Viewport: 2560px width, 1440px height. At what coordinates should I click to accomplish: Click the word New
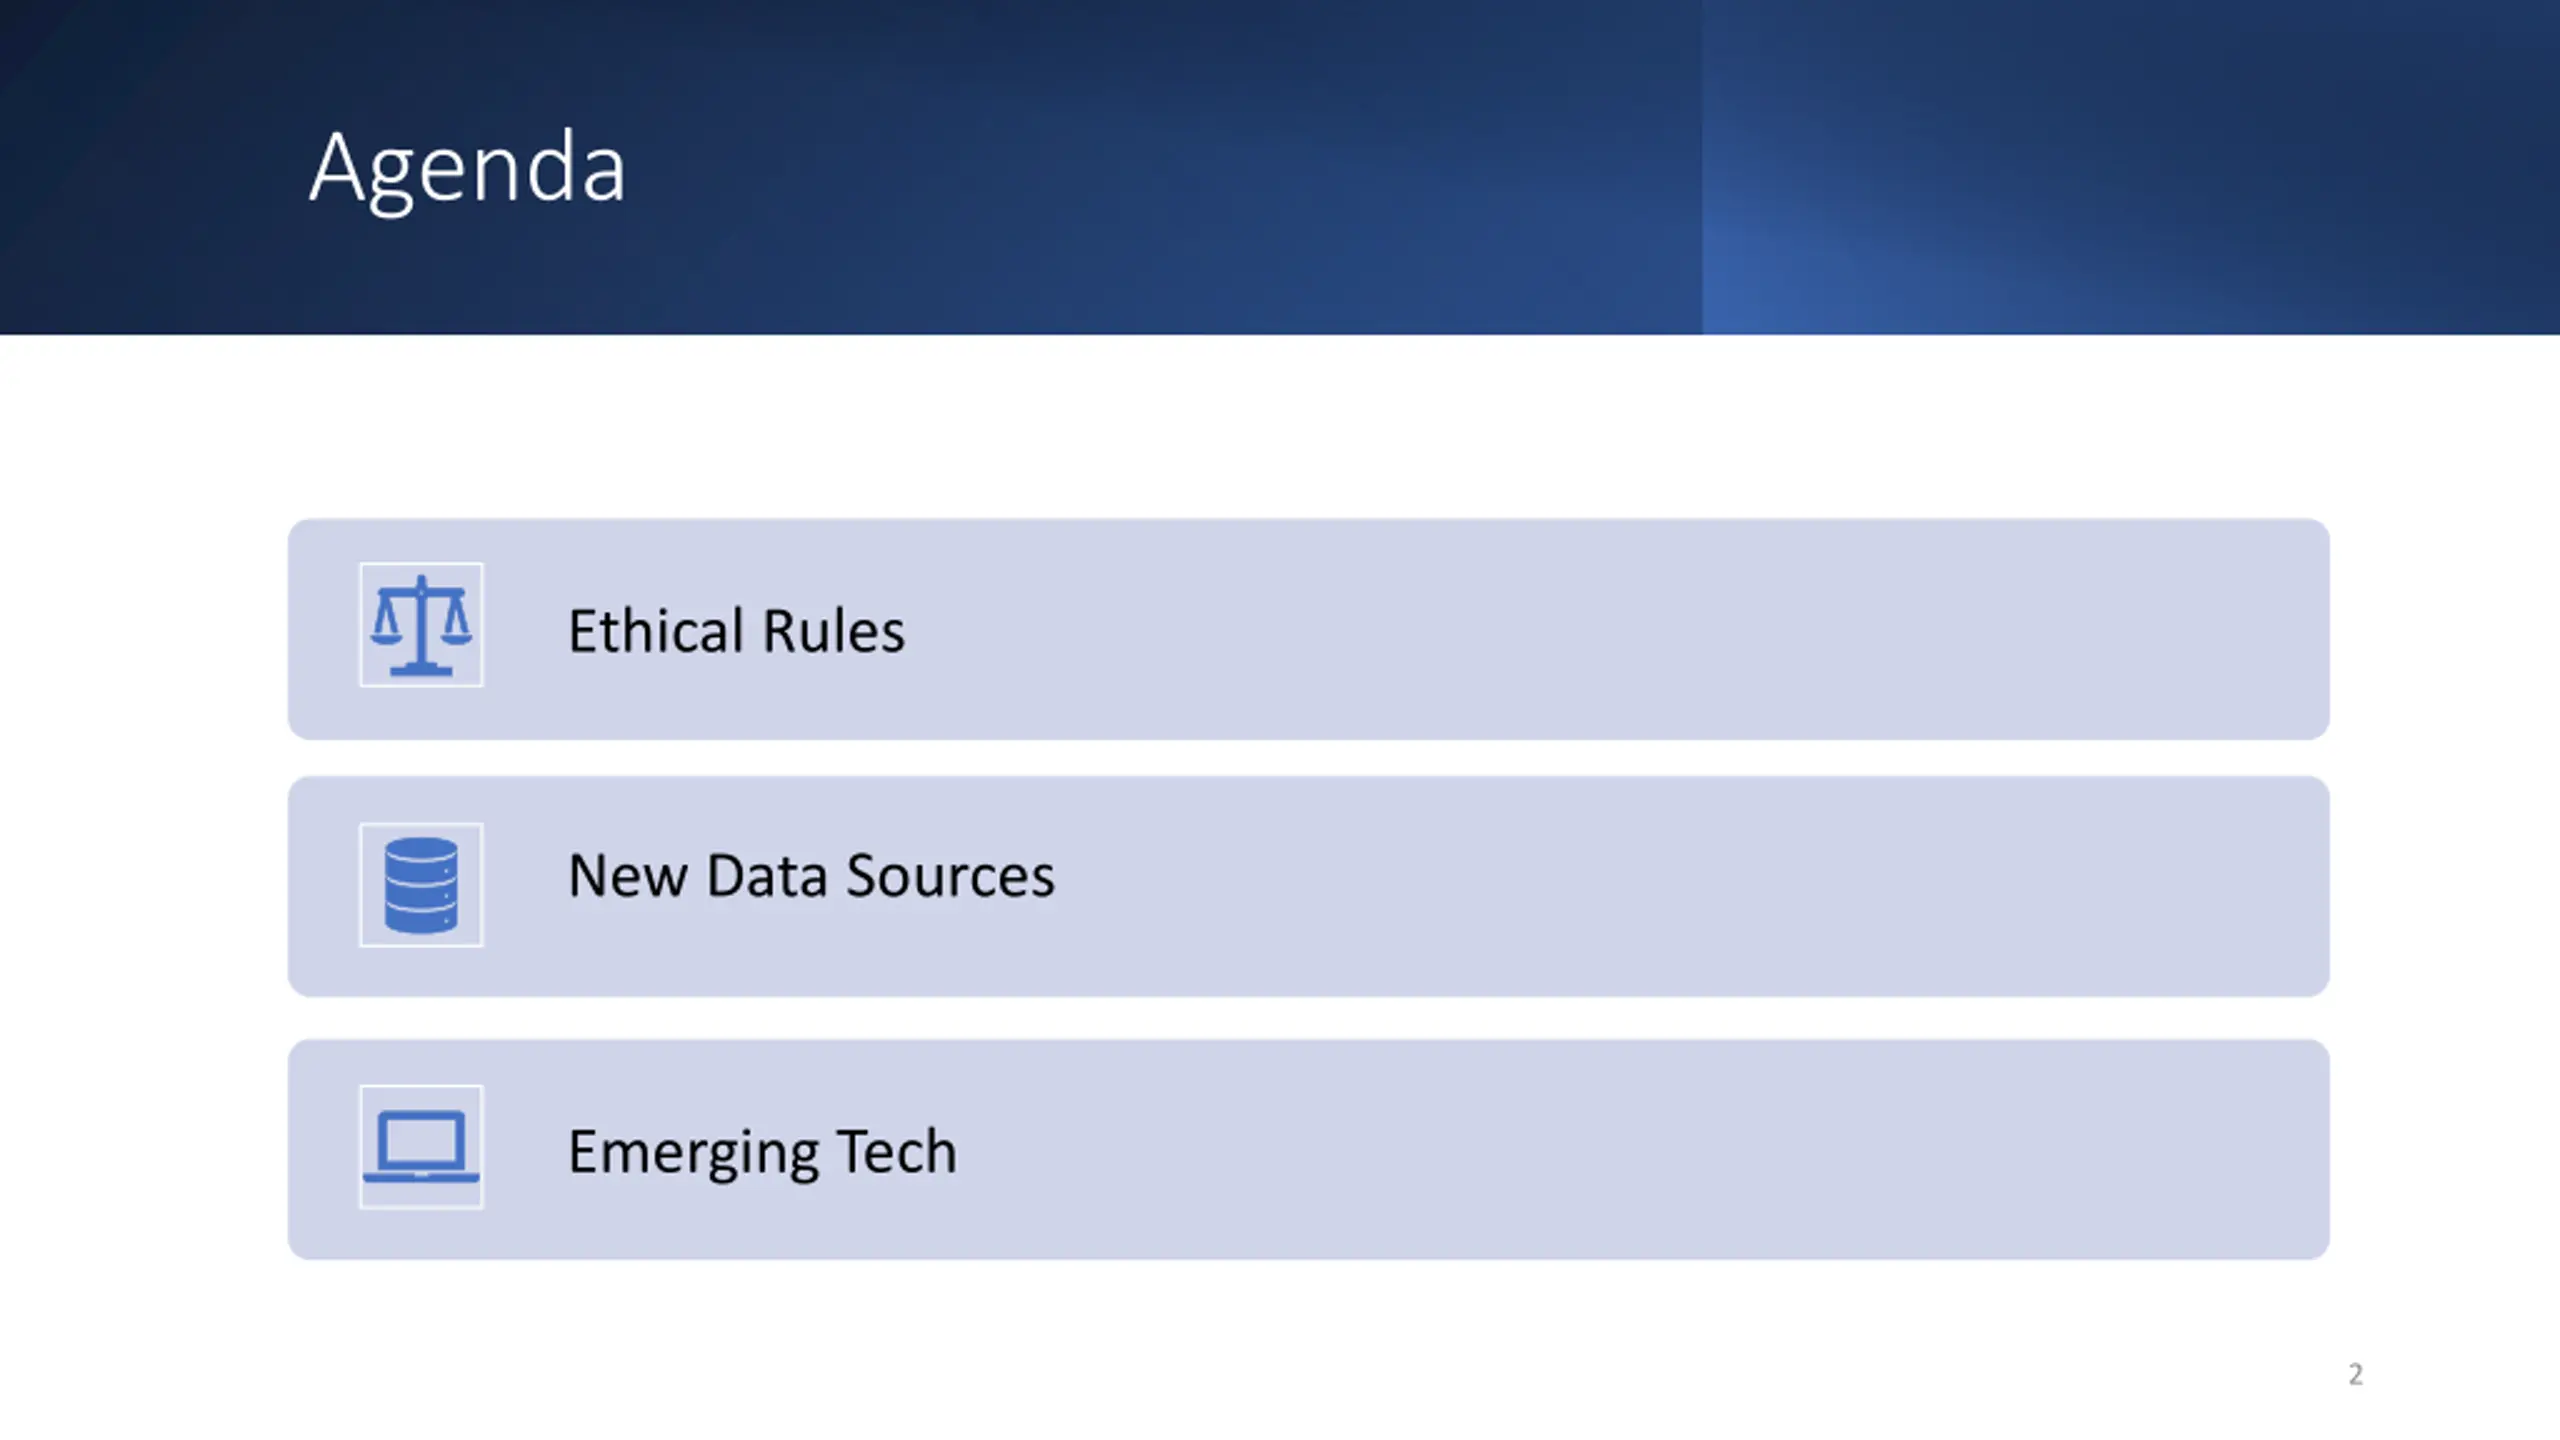(628, 876)
